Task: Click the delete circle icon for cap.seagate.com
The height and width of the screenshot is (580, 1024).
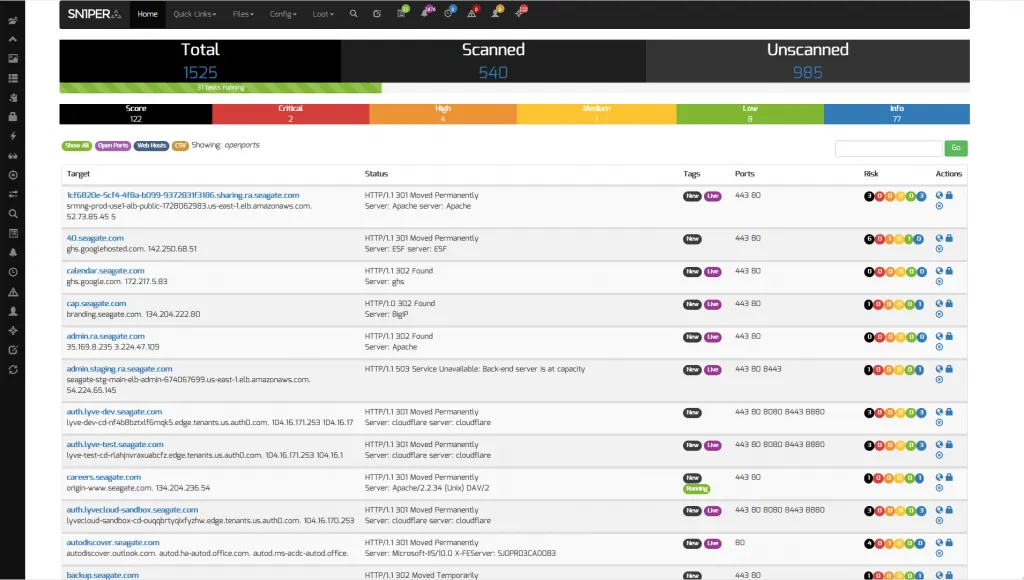Action: point(939,314)
